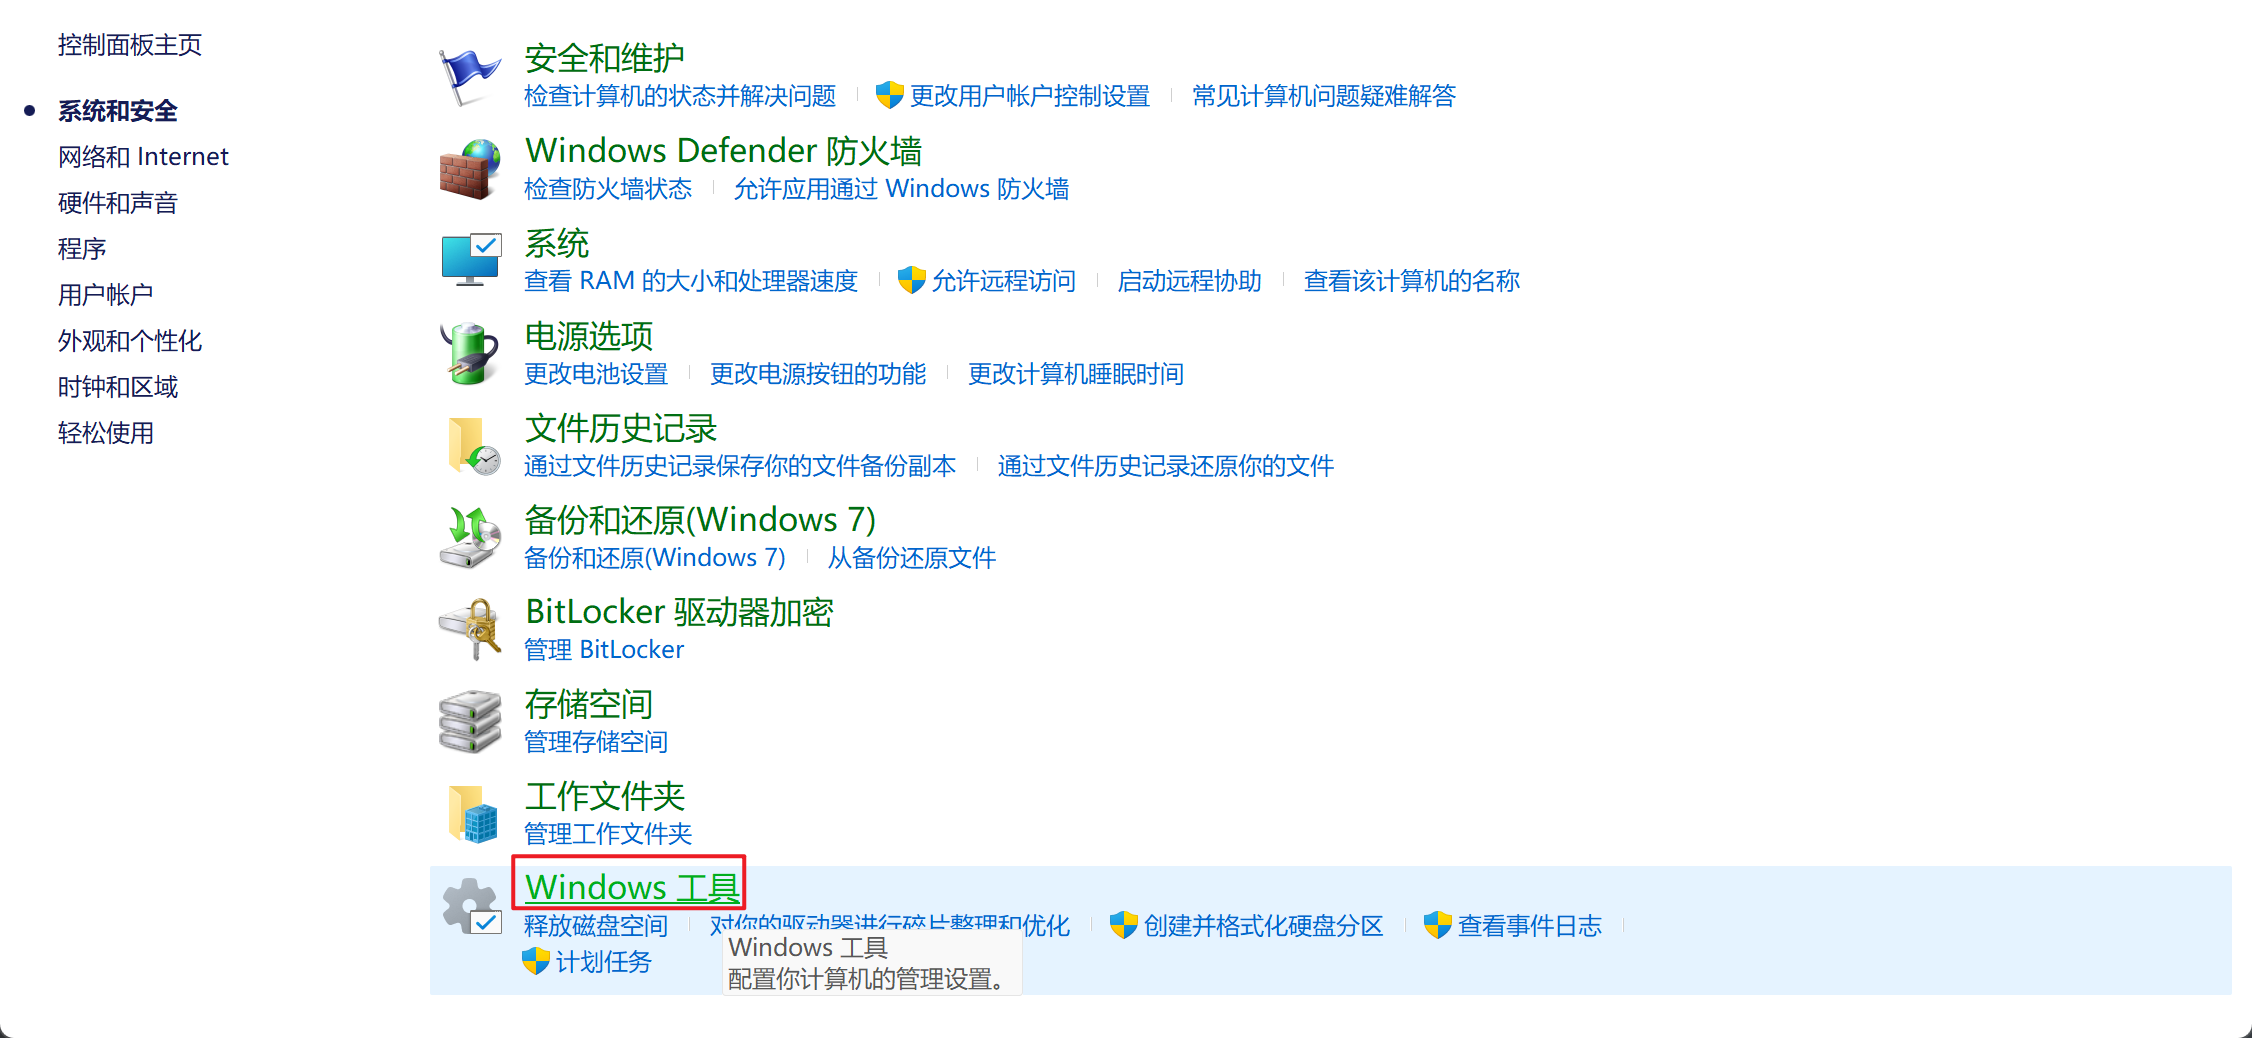Screen dimensions: 2252x1038
Task: Click the small 备份和还原(Windows 7) sublink
Action: coord(655,557)
